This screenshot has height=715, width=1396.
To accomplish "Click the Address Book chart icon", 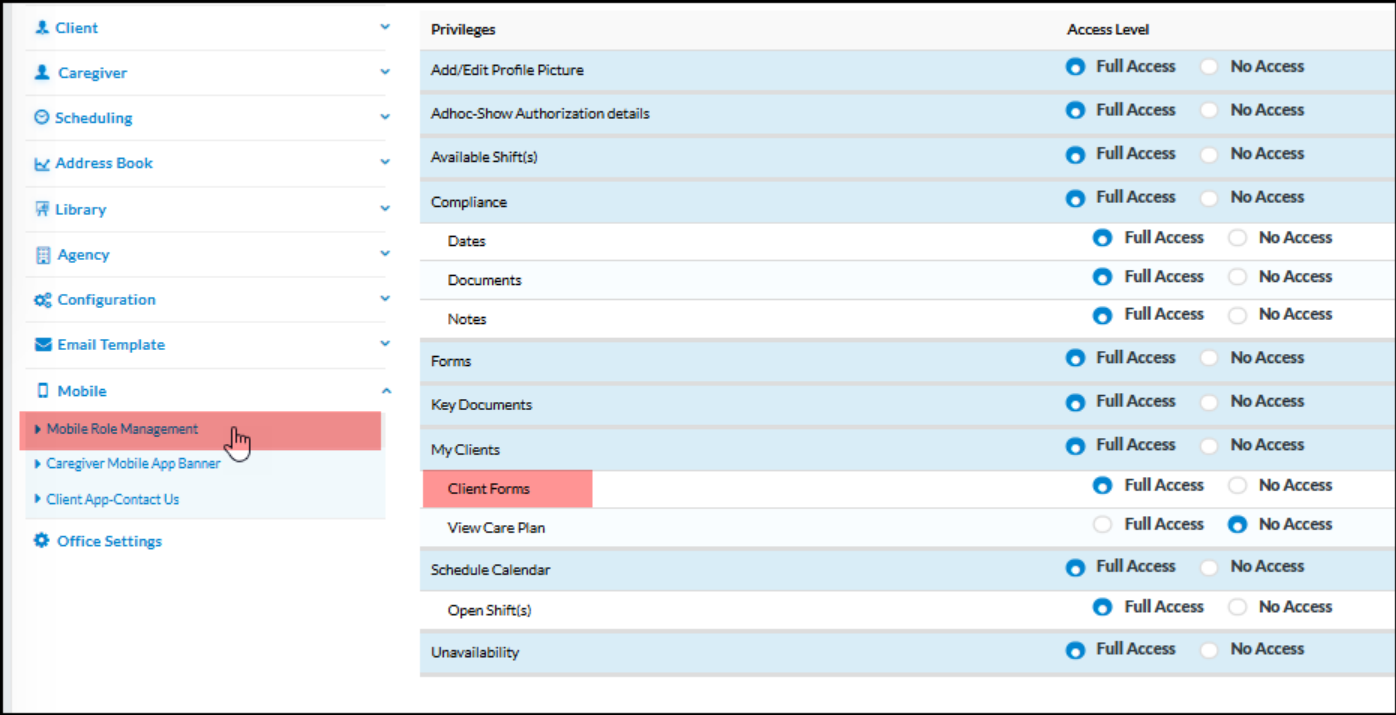I will 39,163.
